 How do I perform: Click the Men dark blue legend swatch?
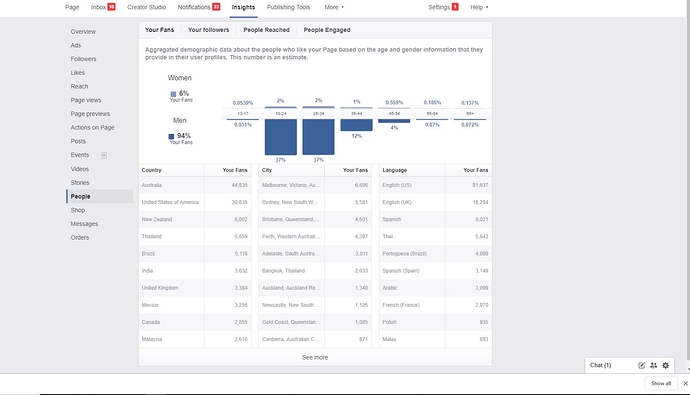[x=172, y=136]
